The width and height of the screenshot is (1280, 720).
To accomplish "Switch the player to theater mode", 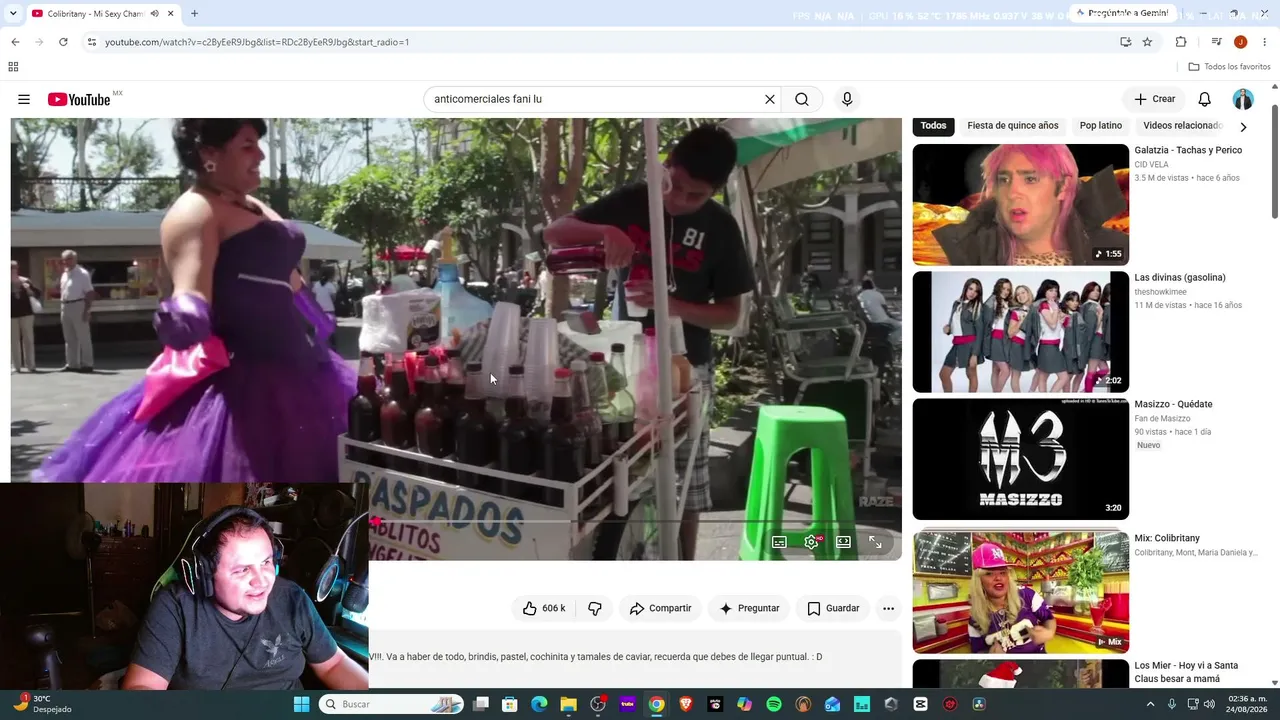I will point(844,542).
